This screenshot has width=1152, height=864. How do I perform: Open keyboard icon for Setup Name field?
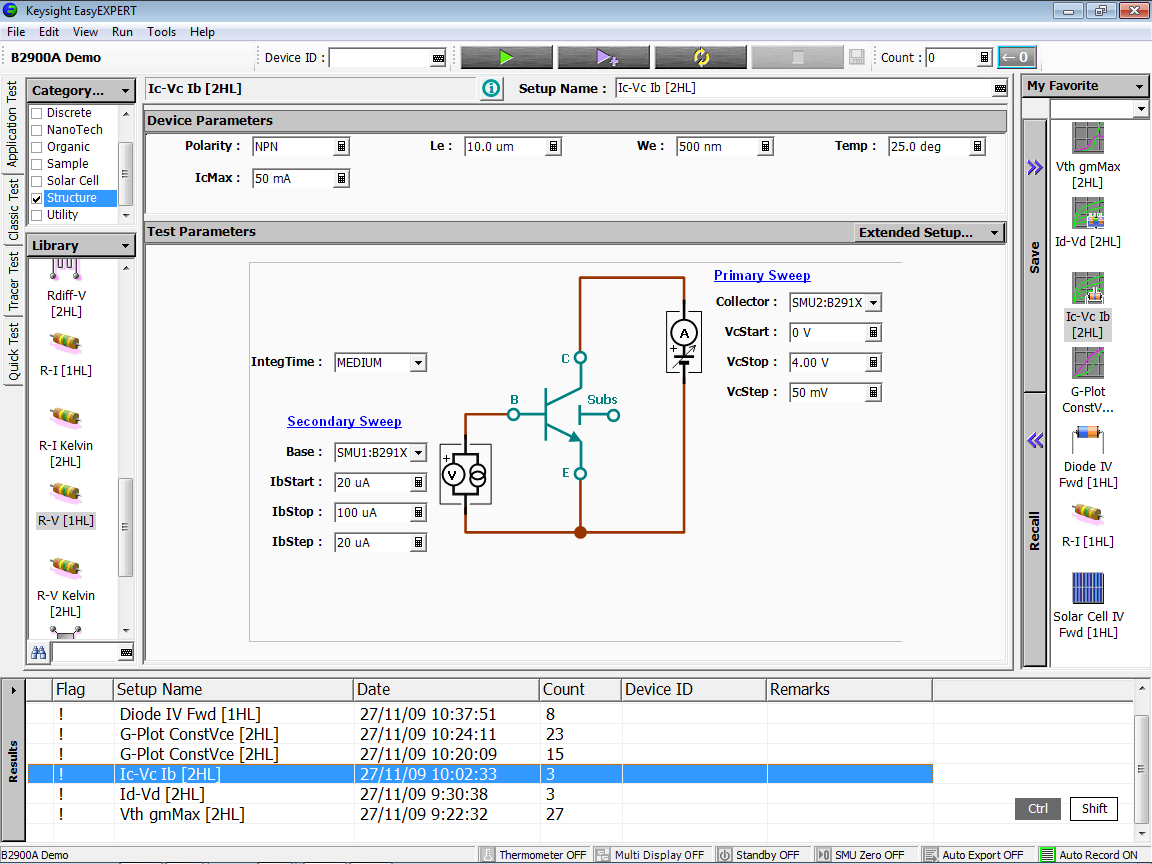pos(1000,89)
